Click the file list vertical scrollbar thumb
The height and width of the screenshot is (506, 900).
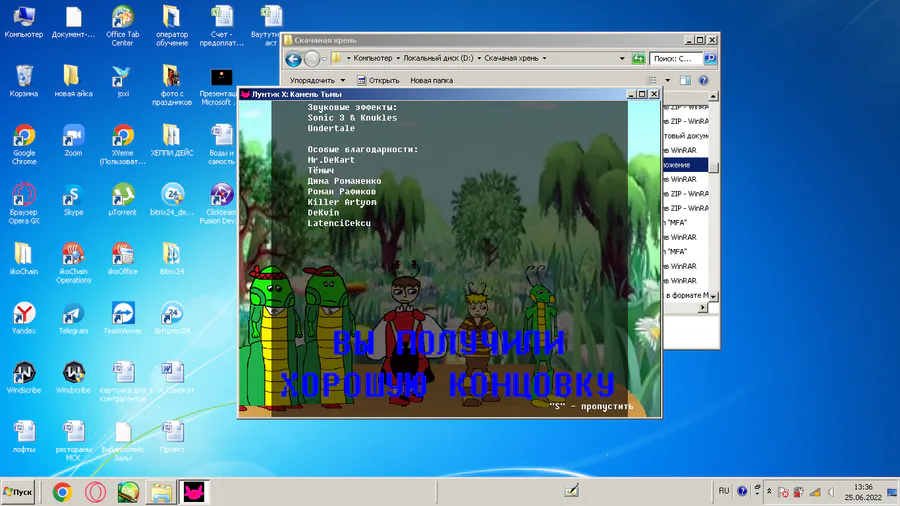713,167
